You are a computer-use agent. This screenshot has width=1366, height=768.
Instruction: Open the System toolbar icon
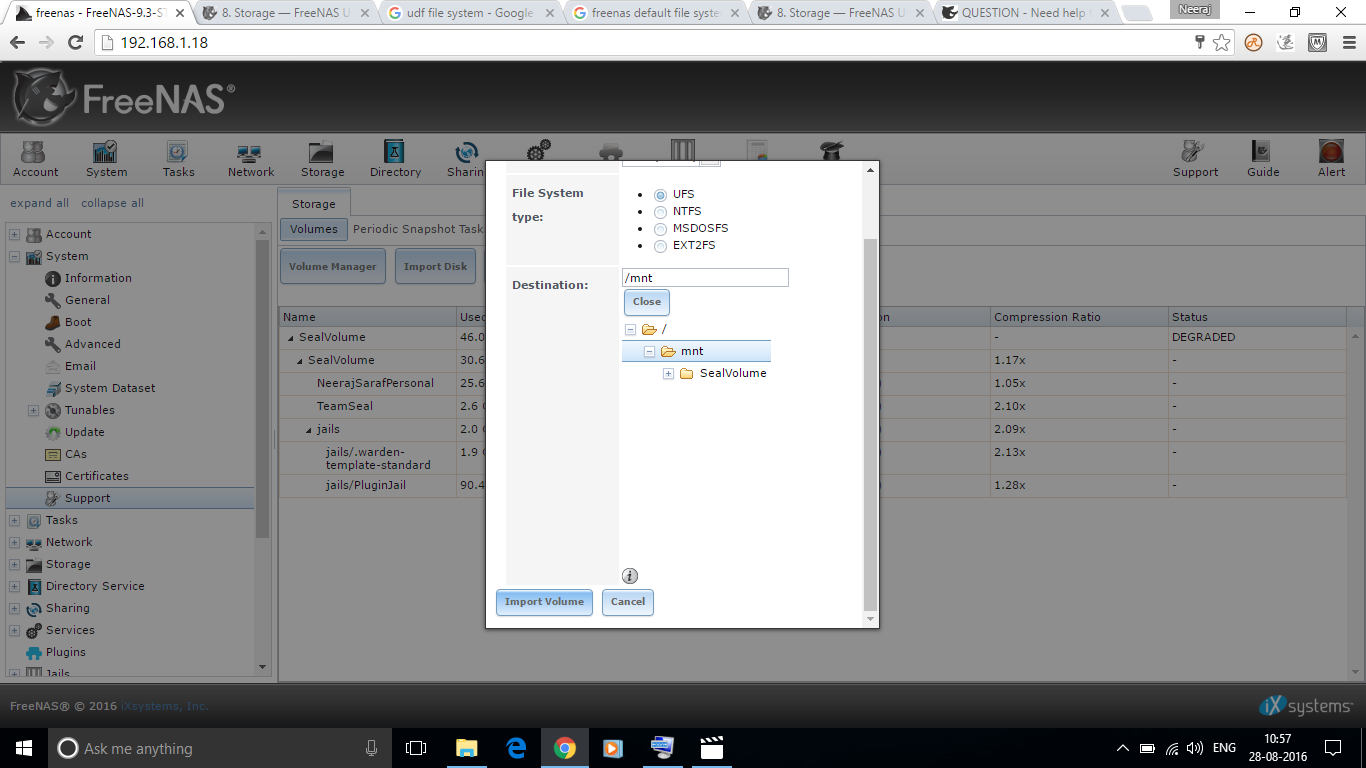tap(106, 158)
